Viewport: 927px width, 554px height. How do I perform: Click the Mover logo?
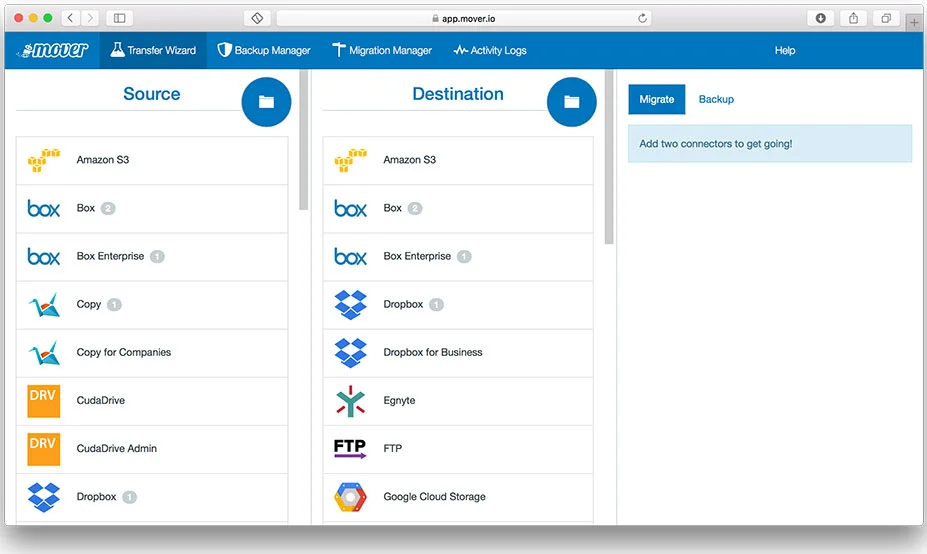53,50
